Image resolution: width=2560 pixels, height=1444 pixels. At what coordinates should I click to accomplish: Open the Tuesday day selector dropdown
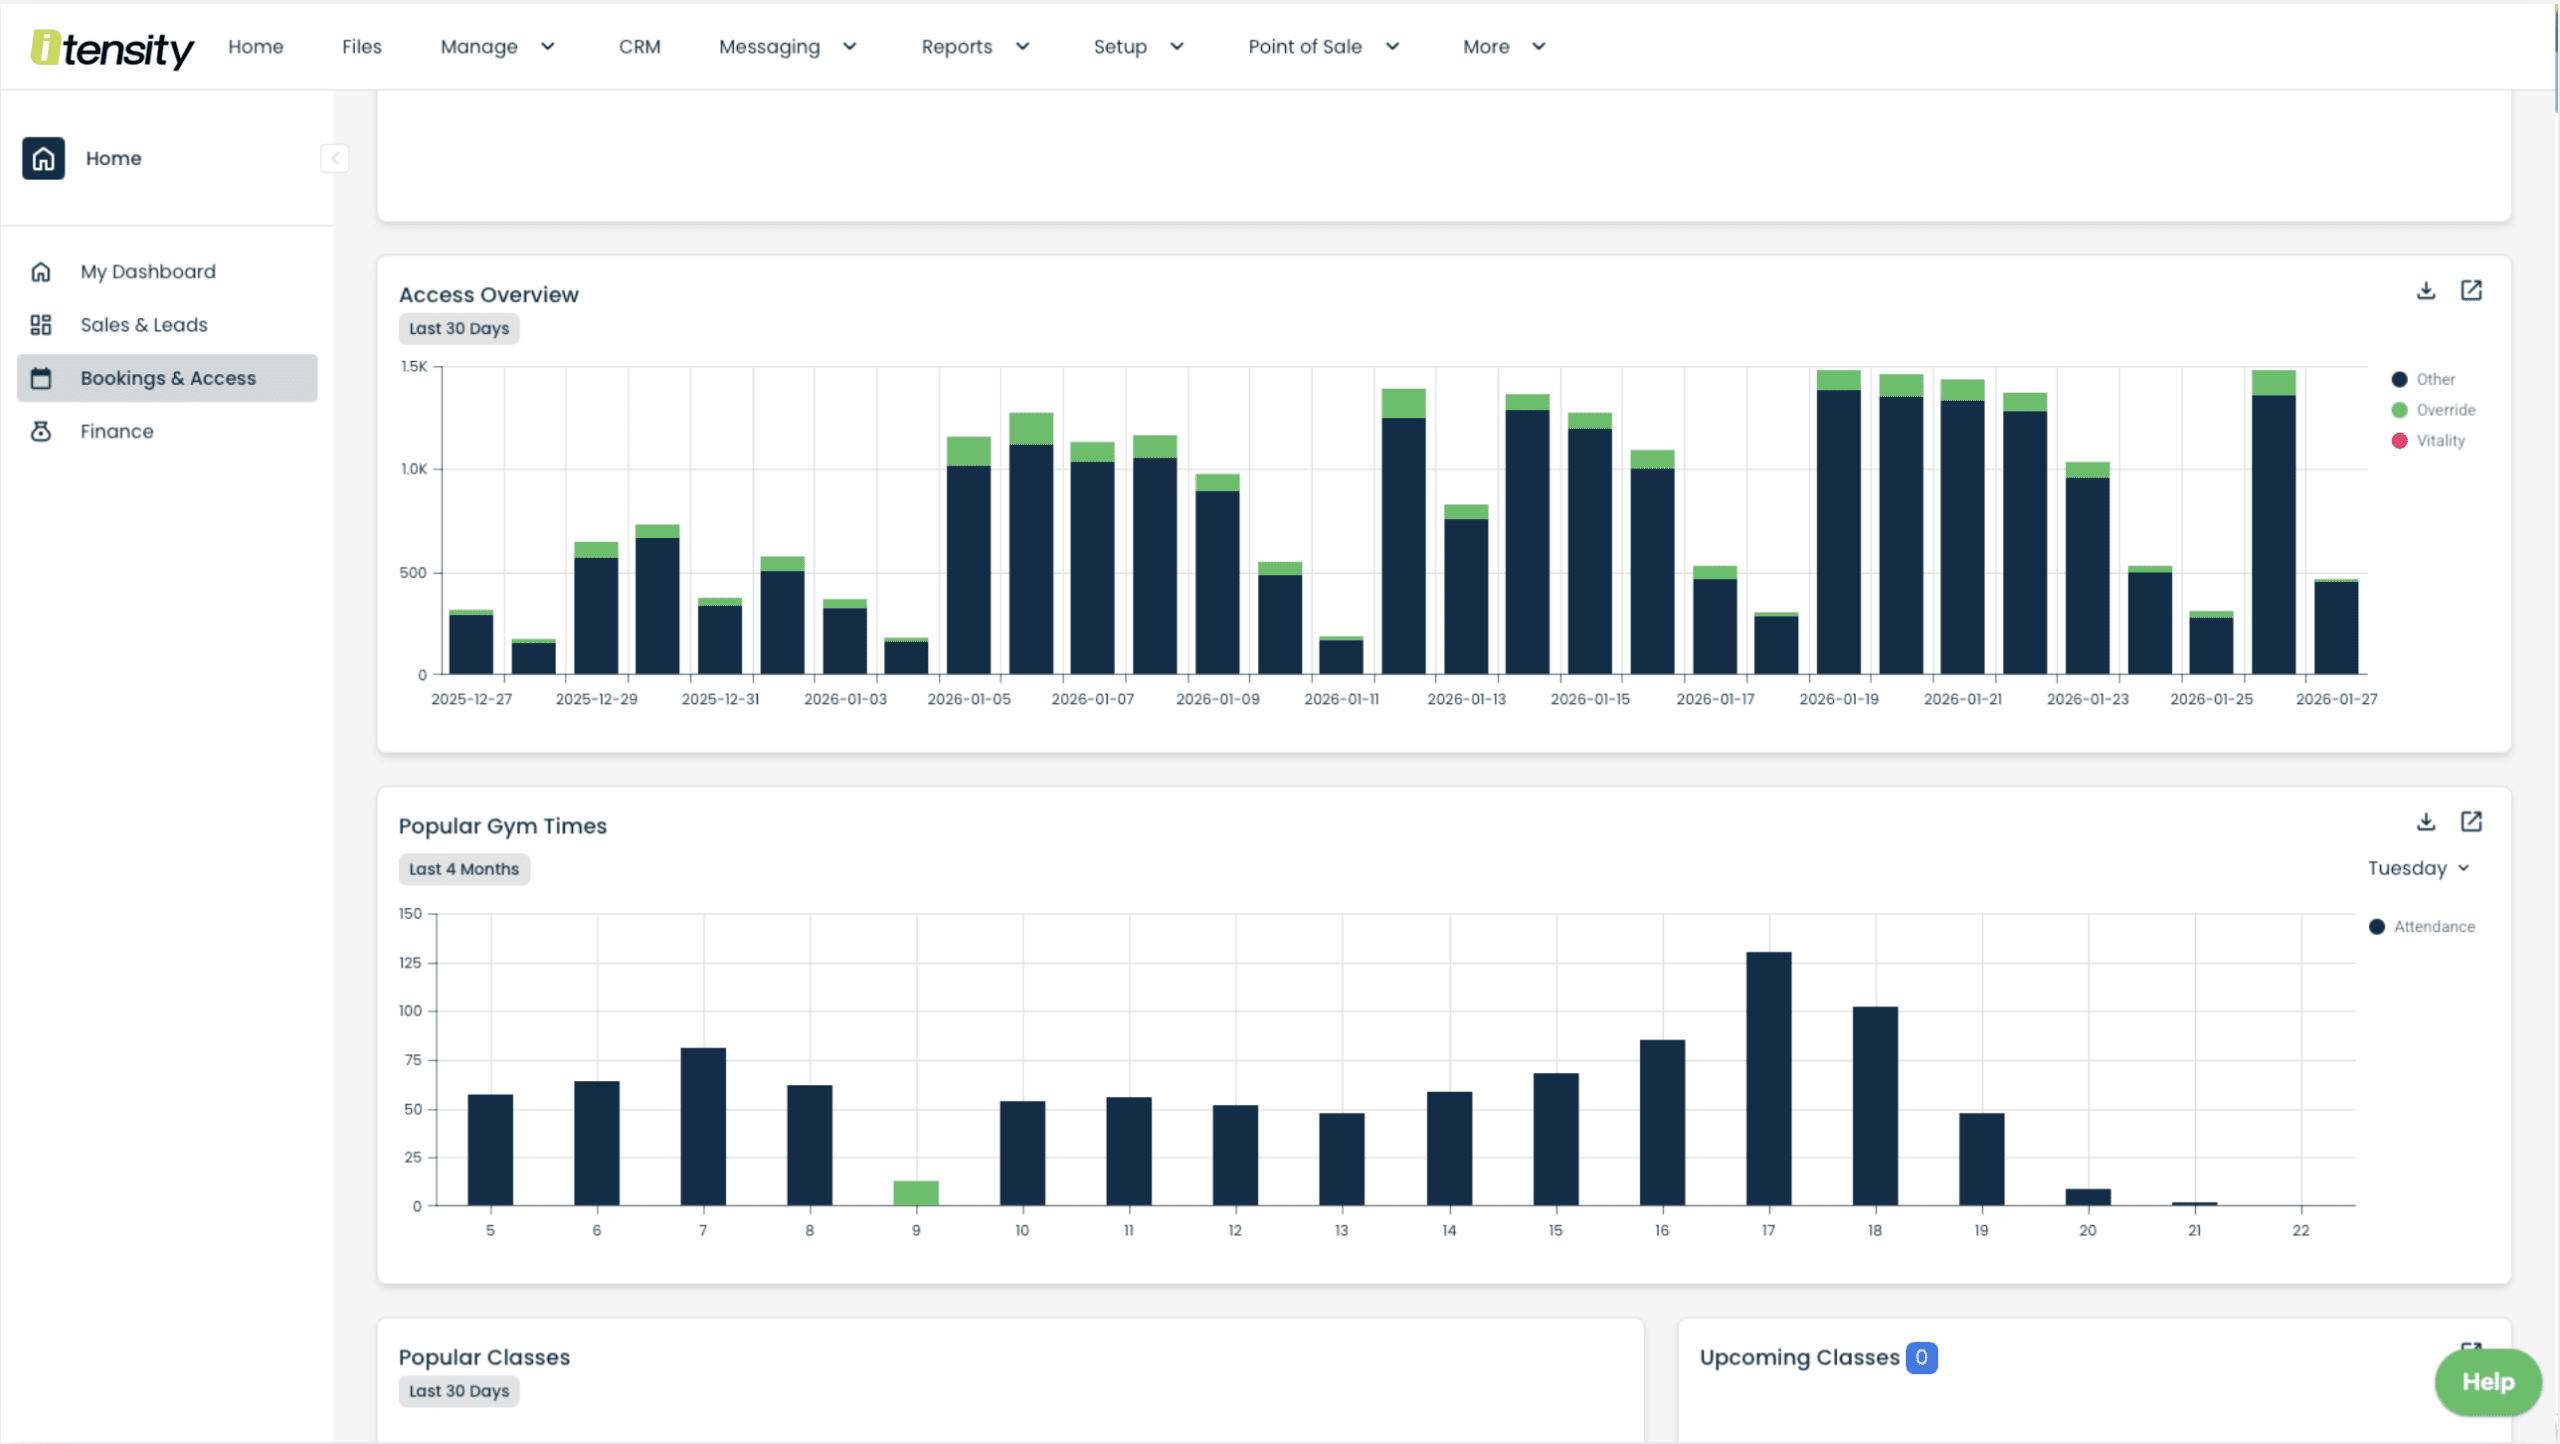2419,867
